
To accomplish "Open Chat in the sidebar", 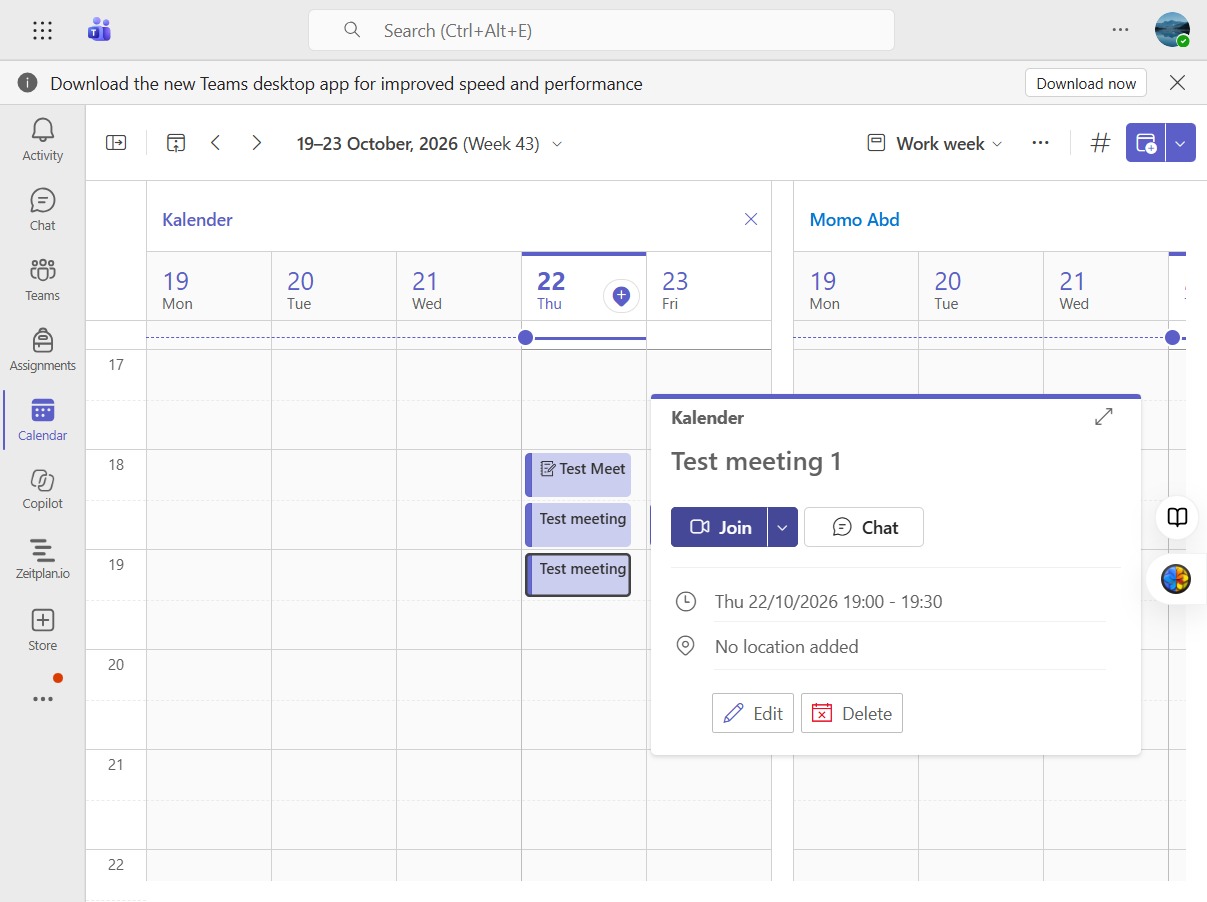I will pos(42,209).
